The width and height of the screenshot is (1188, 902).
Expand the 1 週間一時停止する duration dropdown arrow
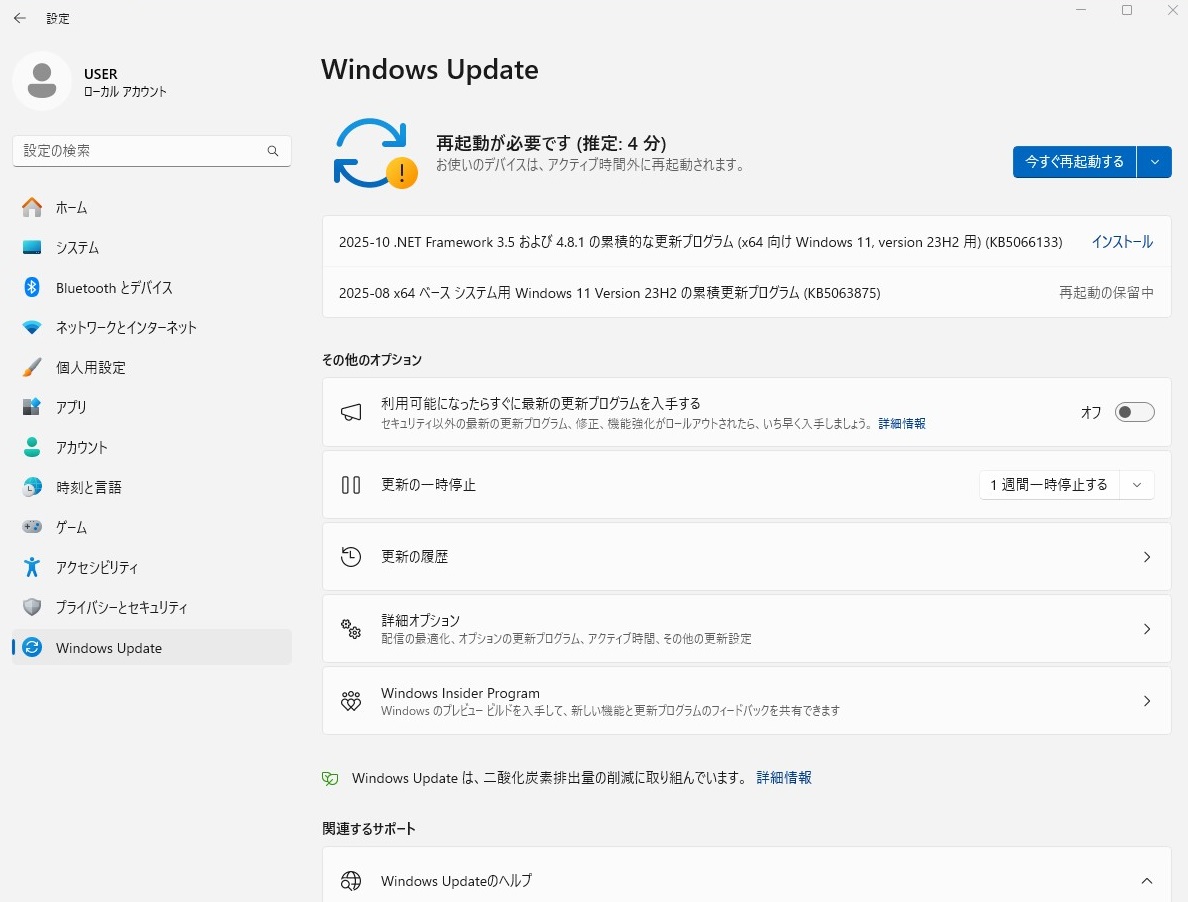(x=1137, y=485)
